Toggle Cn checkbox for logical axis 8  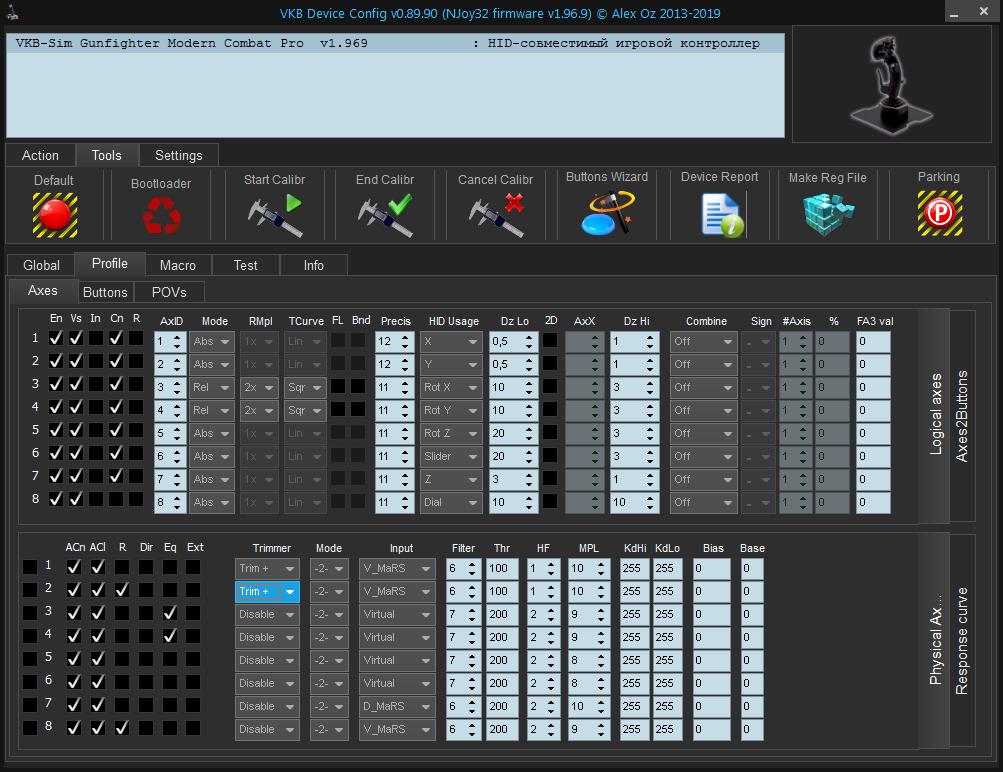[x=116, y=500]
